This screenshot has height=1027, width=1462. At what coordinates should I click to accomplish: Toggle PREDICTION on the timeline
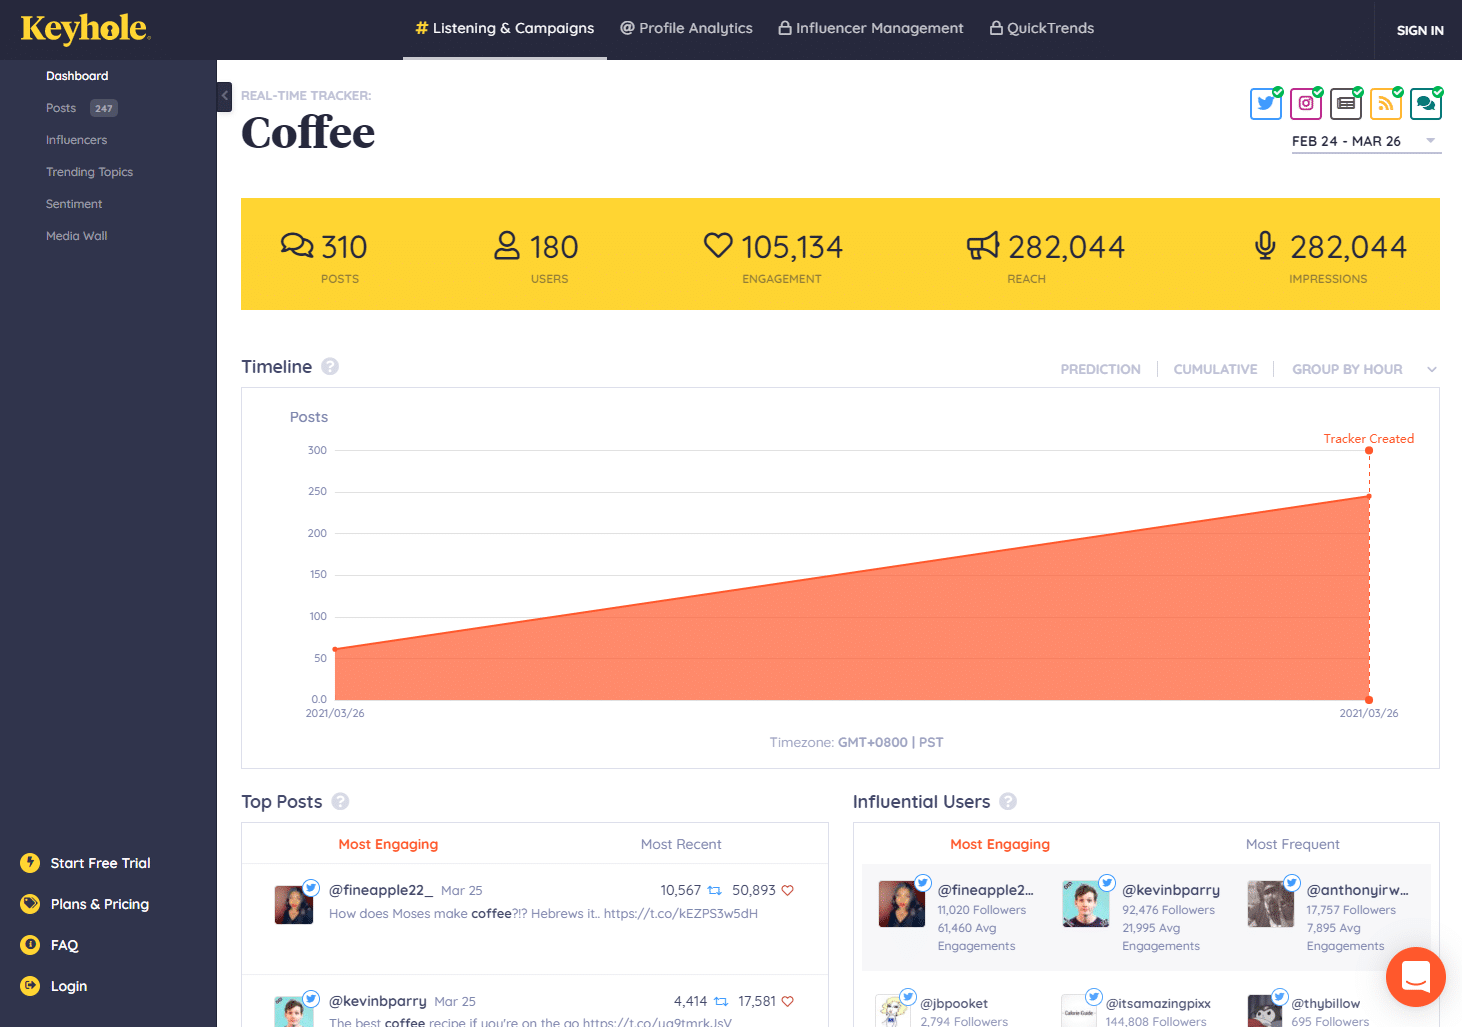tap(1100, 369)
